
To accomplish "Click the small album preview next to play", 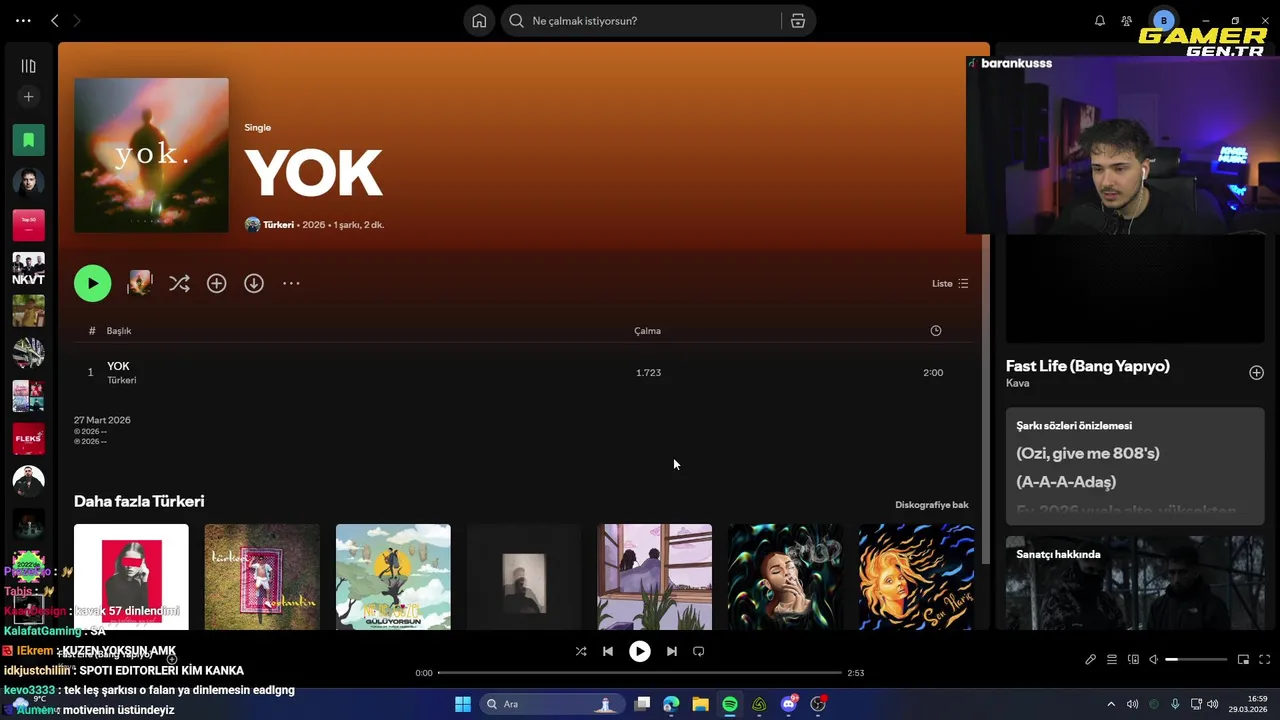I will tap(140, 283).
